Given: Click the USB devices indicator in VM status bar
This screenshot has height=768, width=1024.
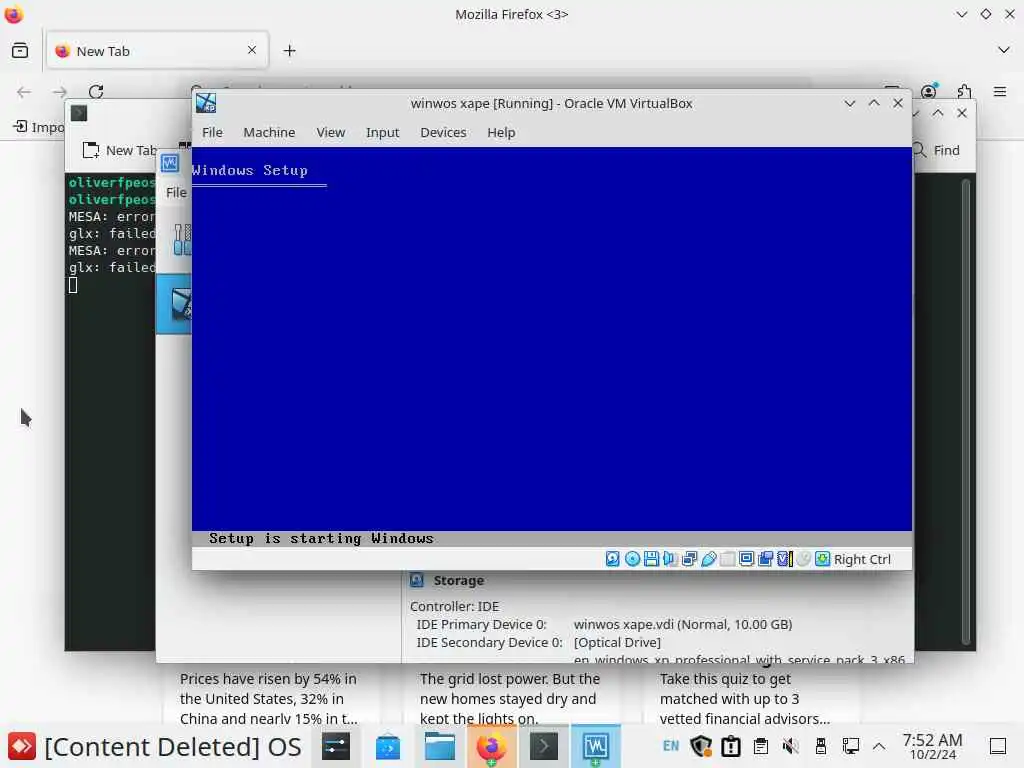Looking at the screenshot, I should 709,559.
